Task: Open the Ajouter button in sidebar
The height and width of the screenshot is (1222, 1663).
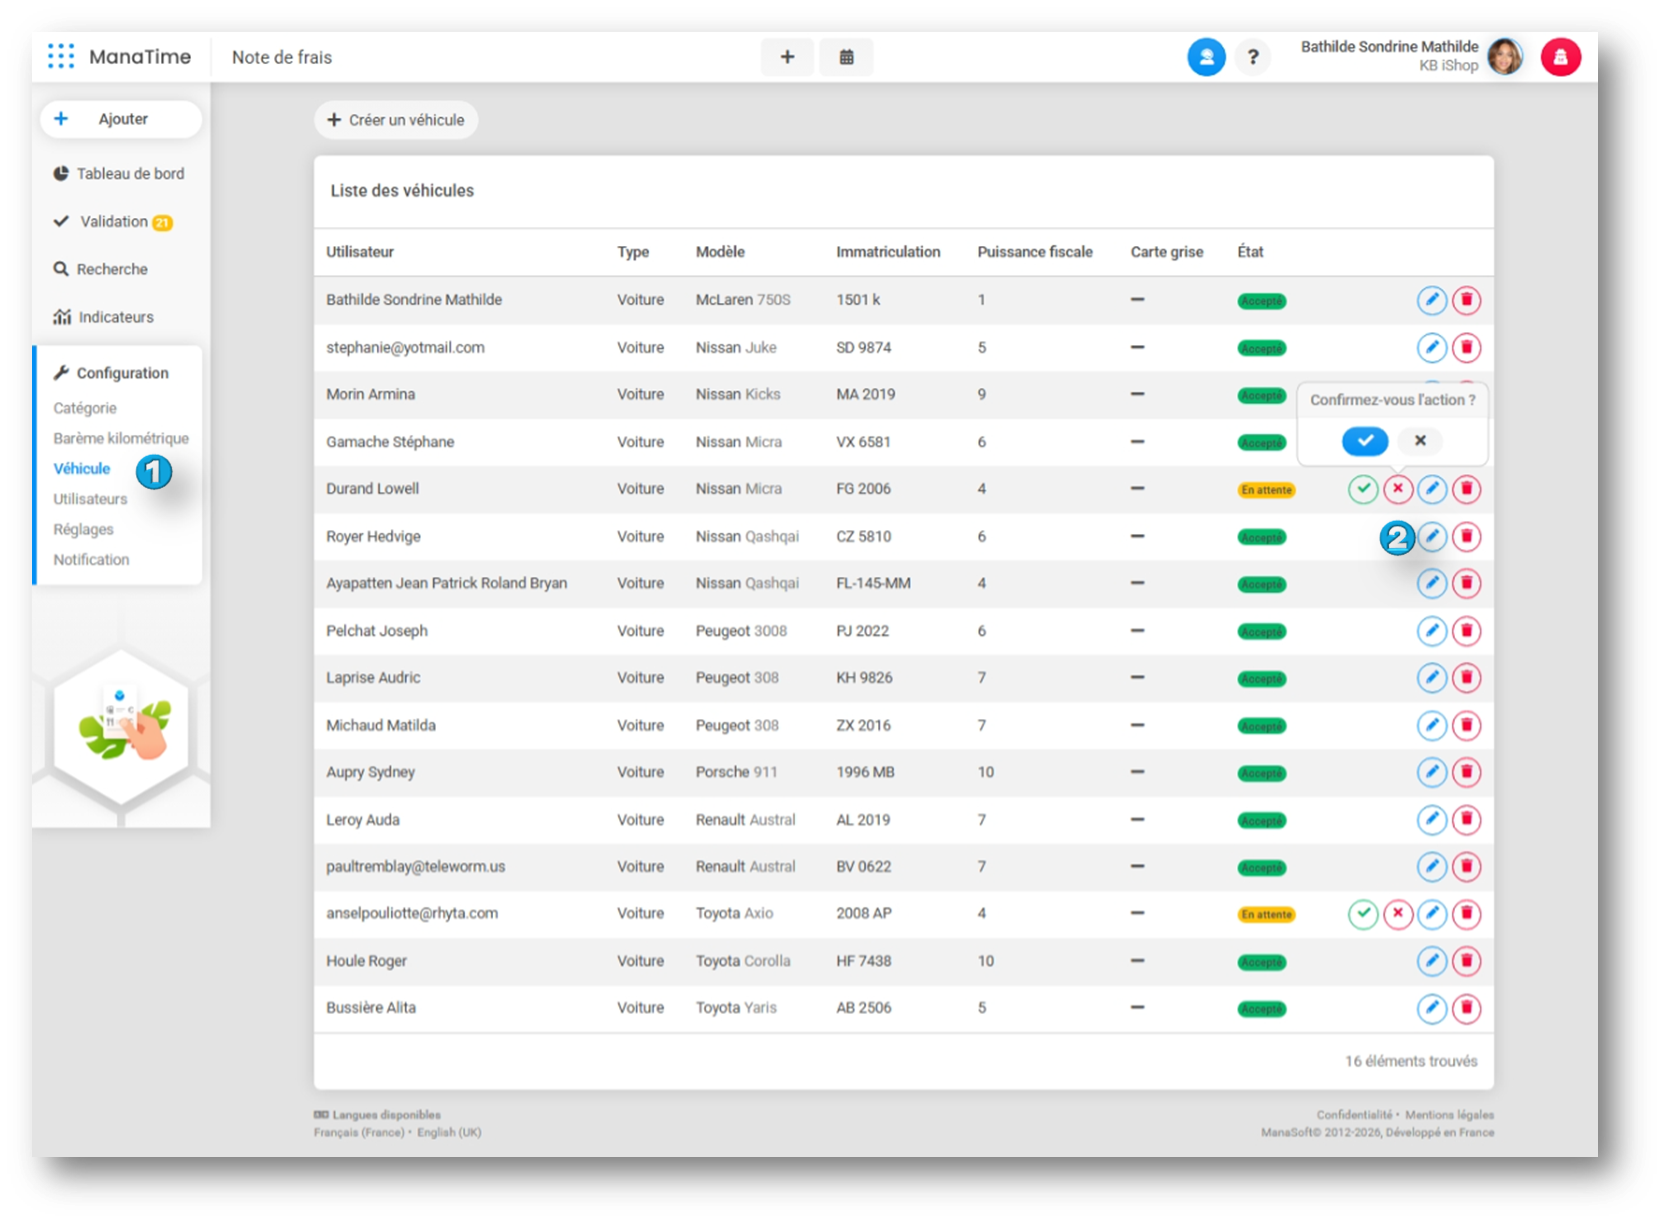Action: tap(121, 119)
